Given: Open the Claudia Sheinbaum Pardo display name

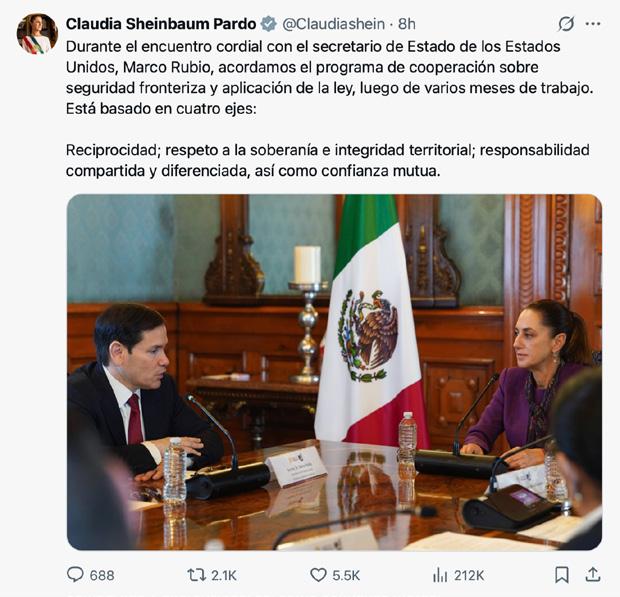Looking at the screenshot, I should tap(161, 24).
